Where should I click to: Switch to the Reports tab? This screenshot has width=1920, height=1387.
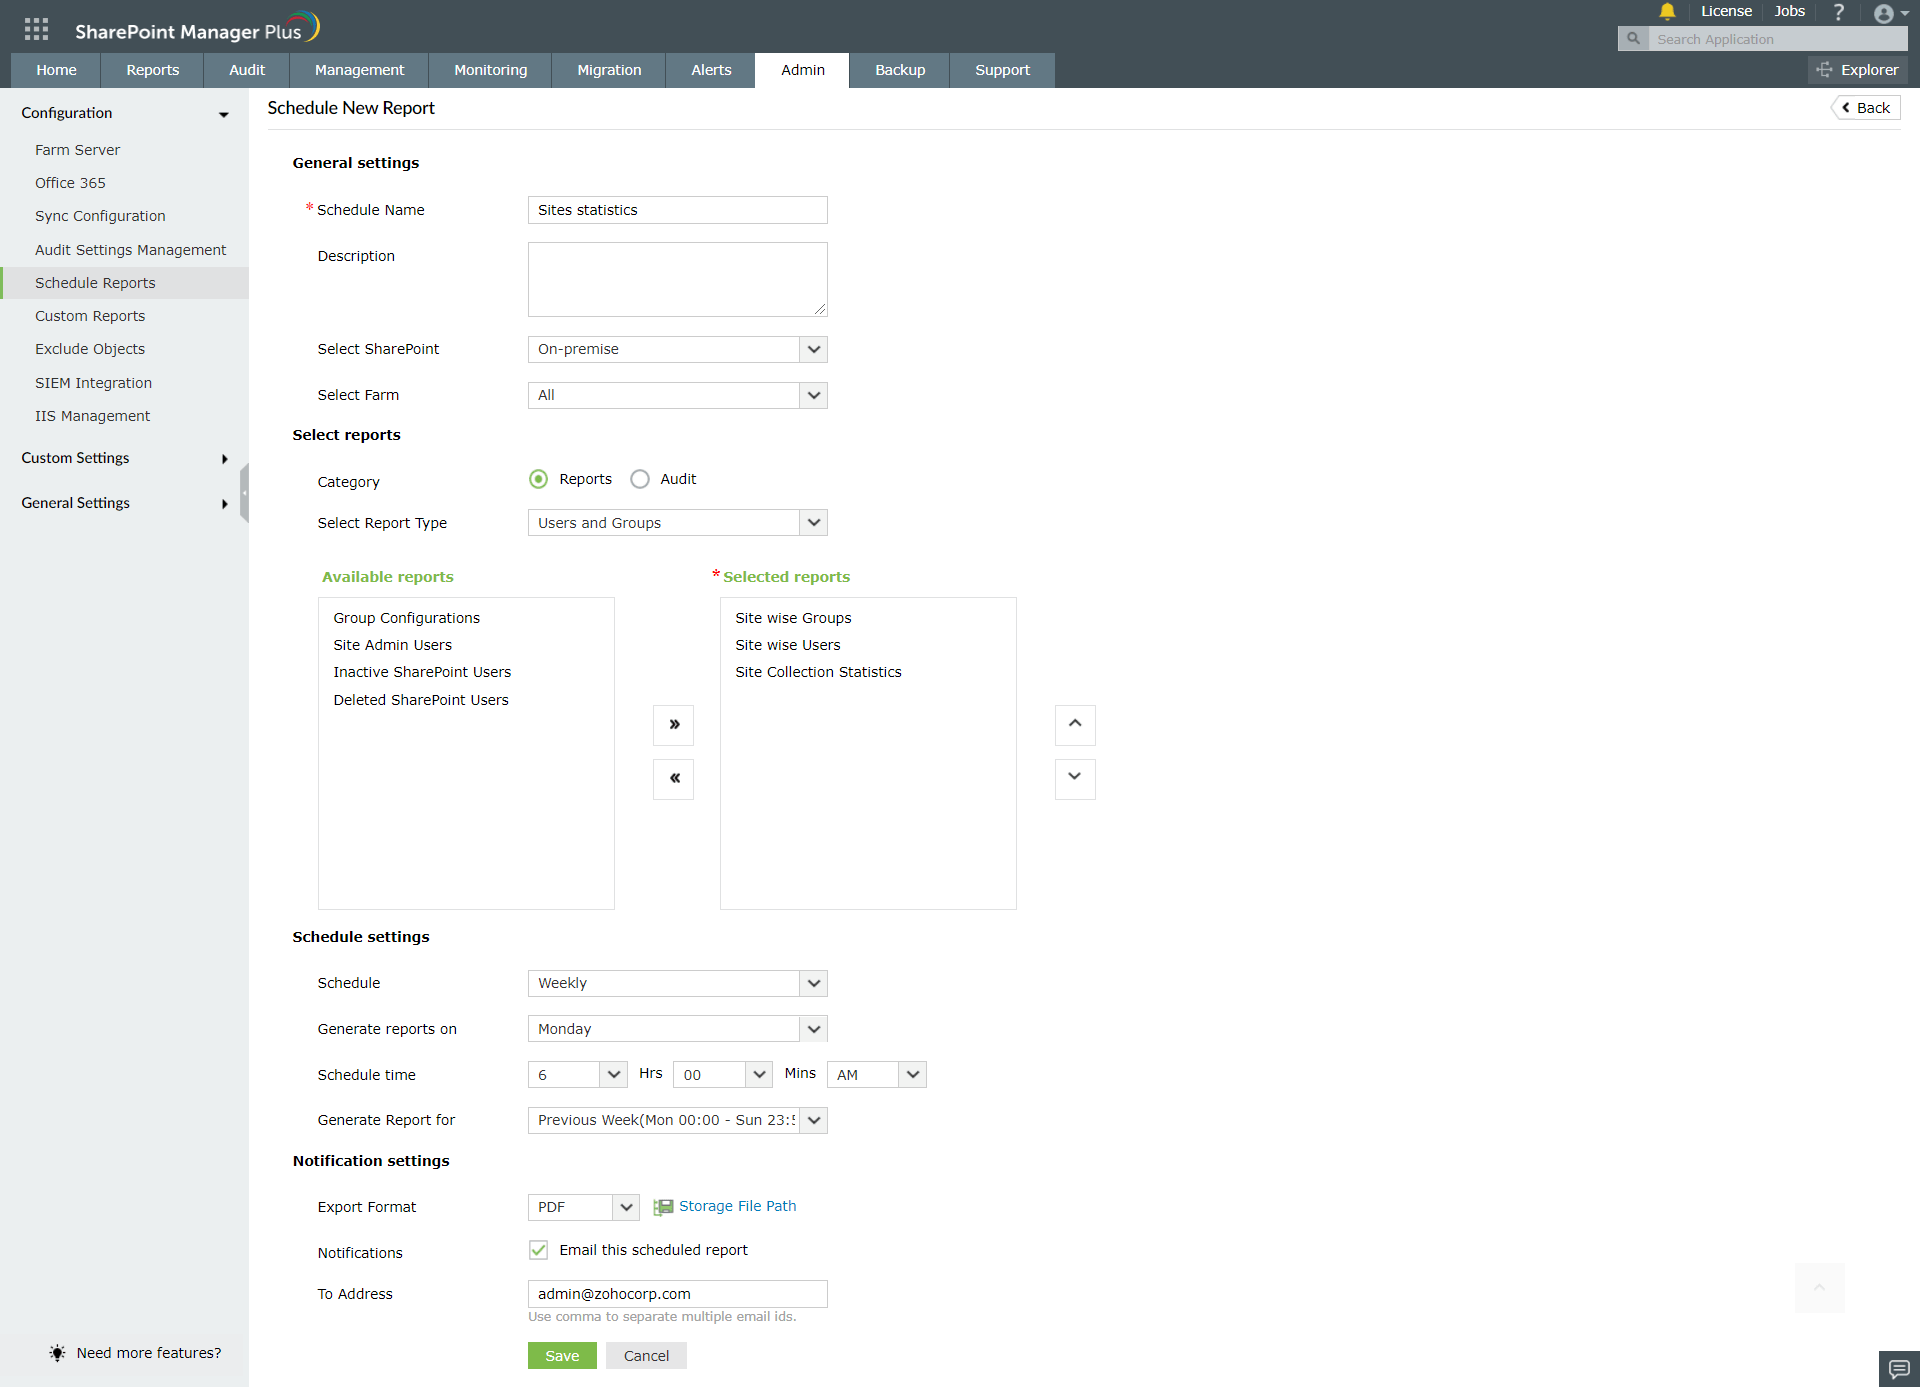point(152,70)
